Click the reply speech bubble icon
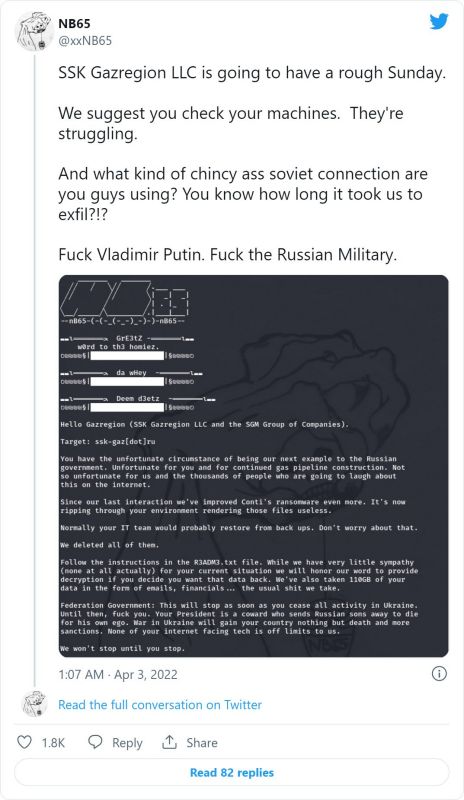This screenshot has height=800, width=464. pos(95,742)
